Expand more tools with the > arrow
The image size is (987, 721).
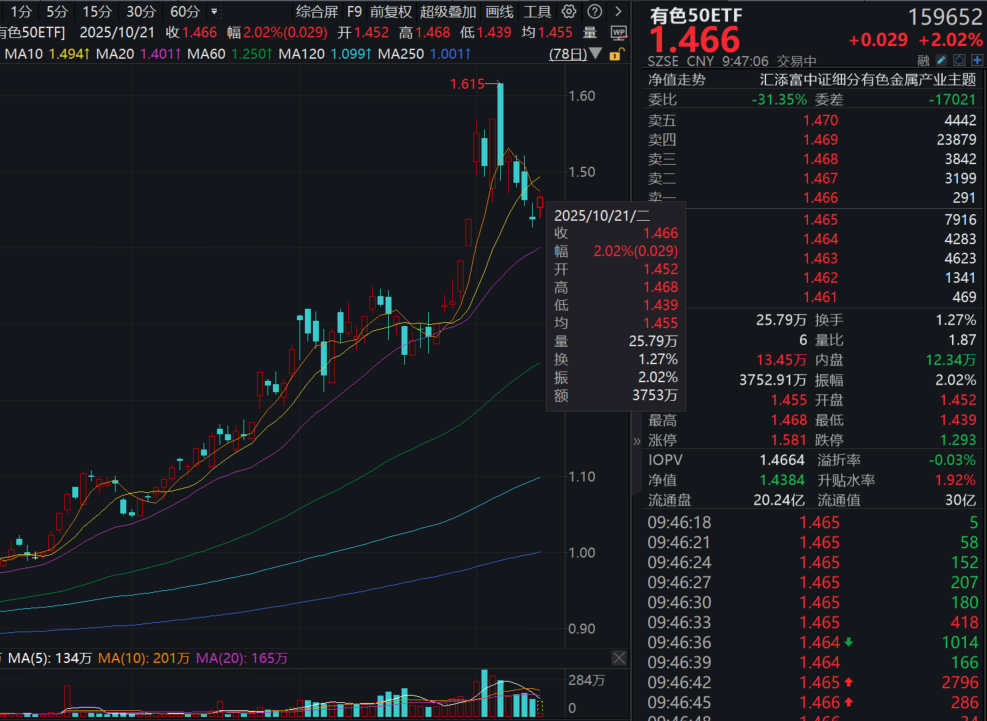pos(618,13)
